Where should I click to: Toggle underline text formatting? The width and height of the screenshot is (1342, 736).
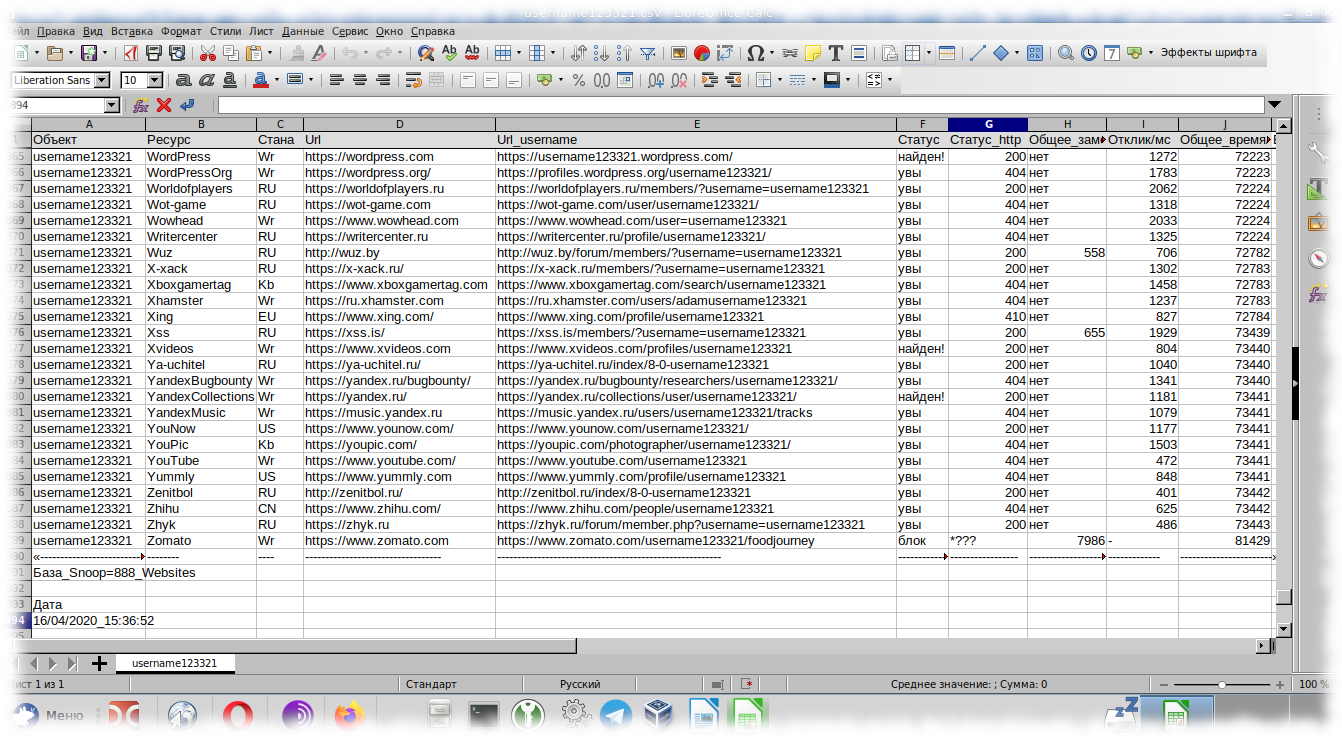(230, 80)
